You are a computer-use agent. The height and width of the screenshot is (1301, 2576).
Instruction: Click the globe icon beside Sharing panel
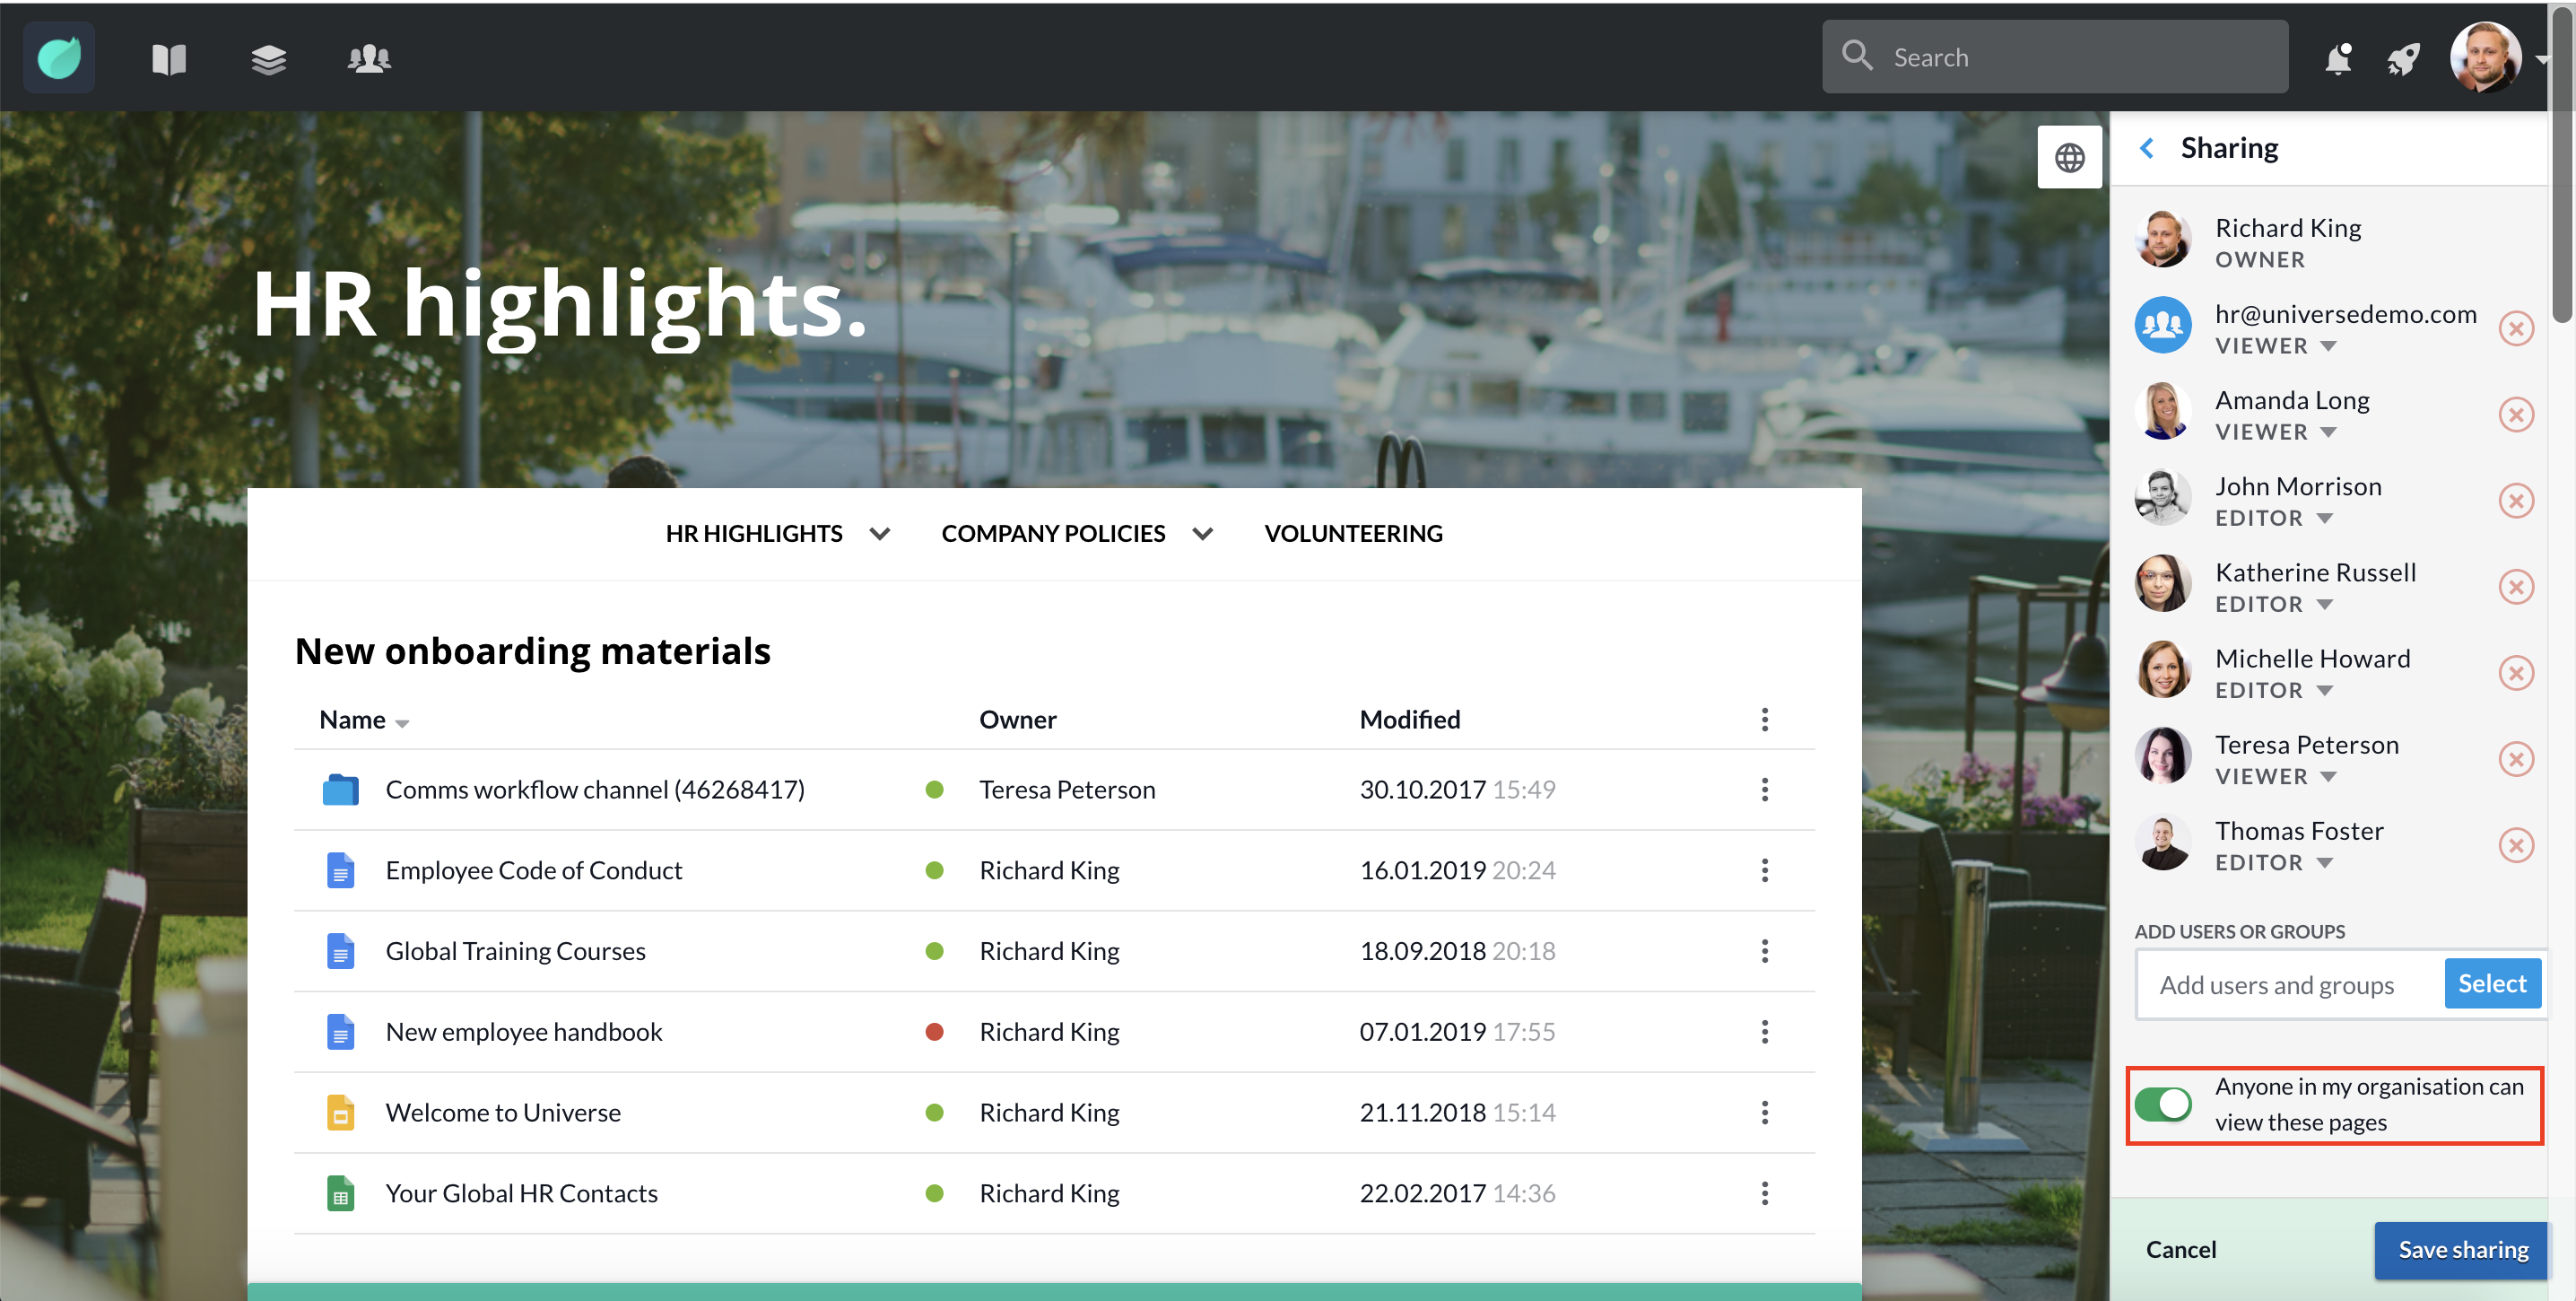tap(2069, 157)
